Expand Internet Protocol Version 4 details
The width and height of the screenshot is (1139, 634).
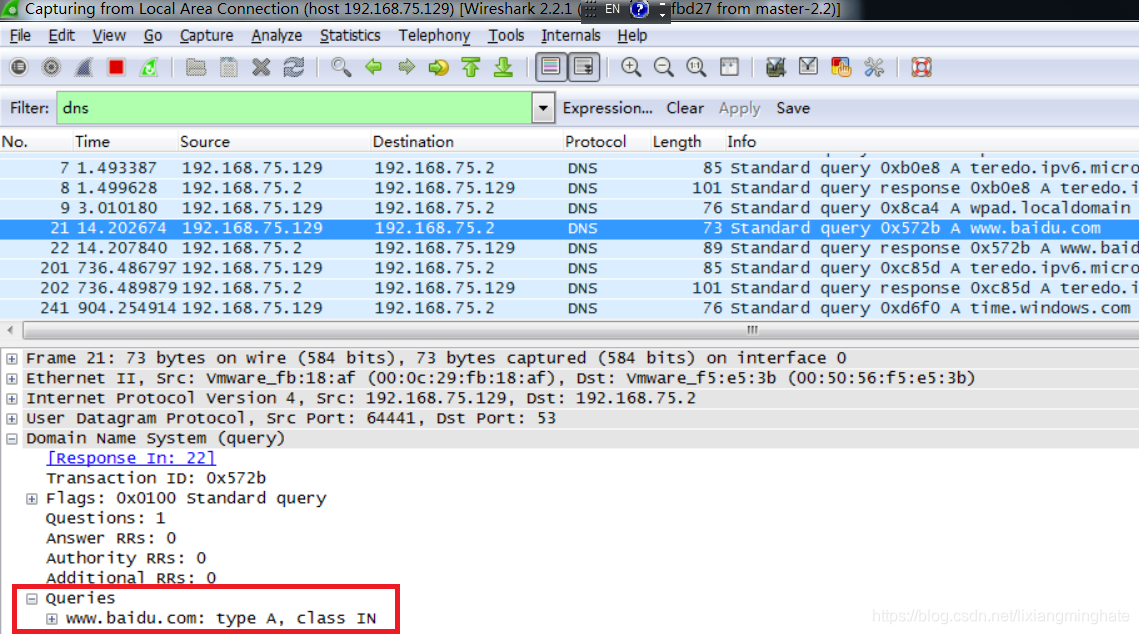pos(12,399)
